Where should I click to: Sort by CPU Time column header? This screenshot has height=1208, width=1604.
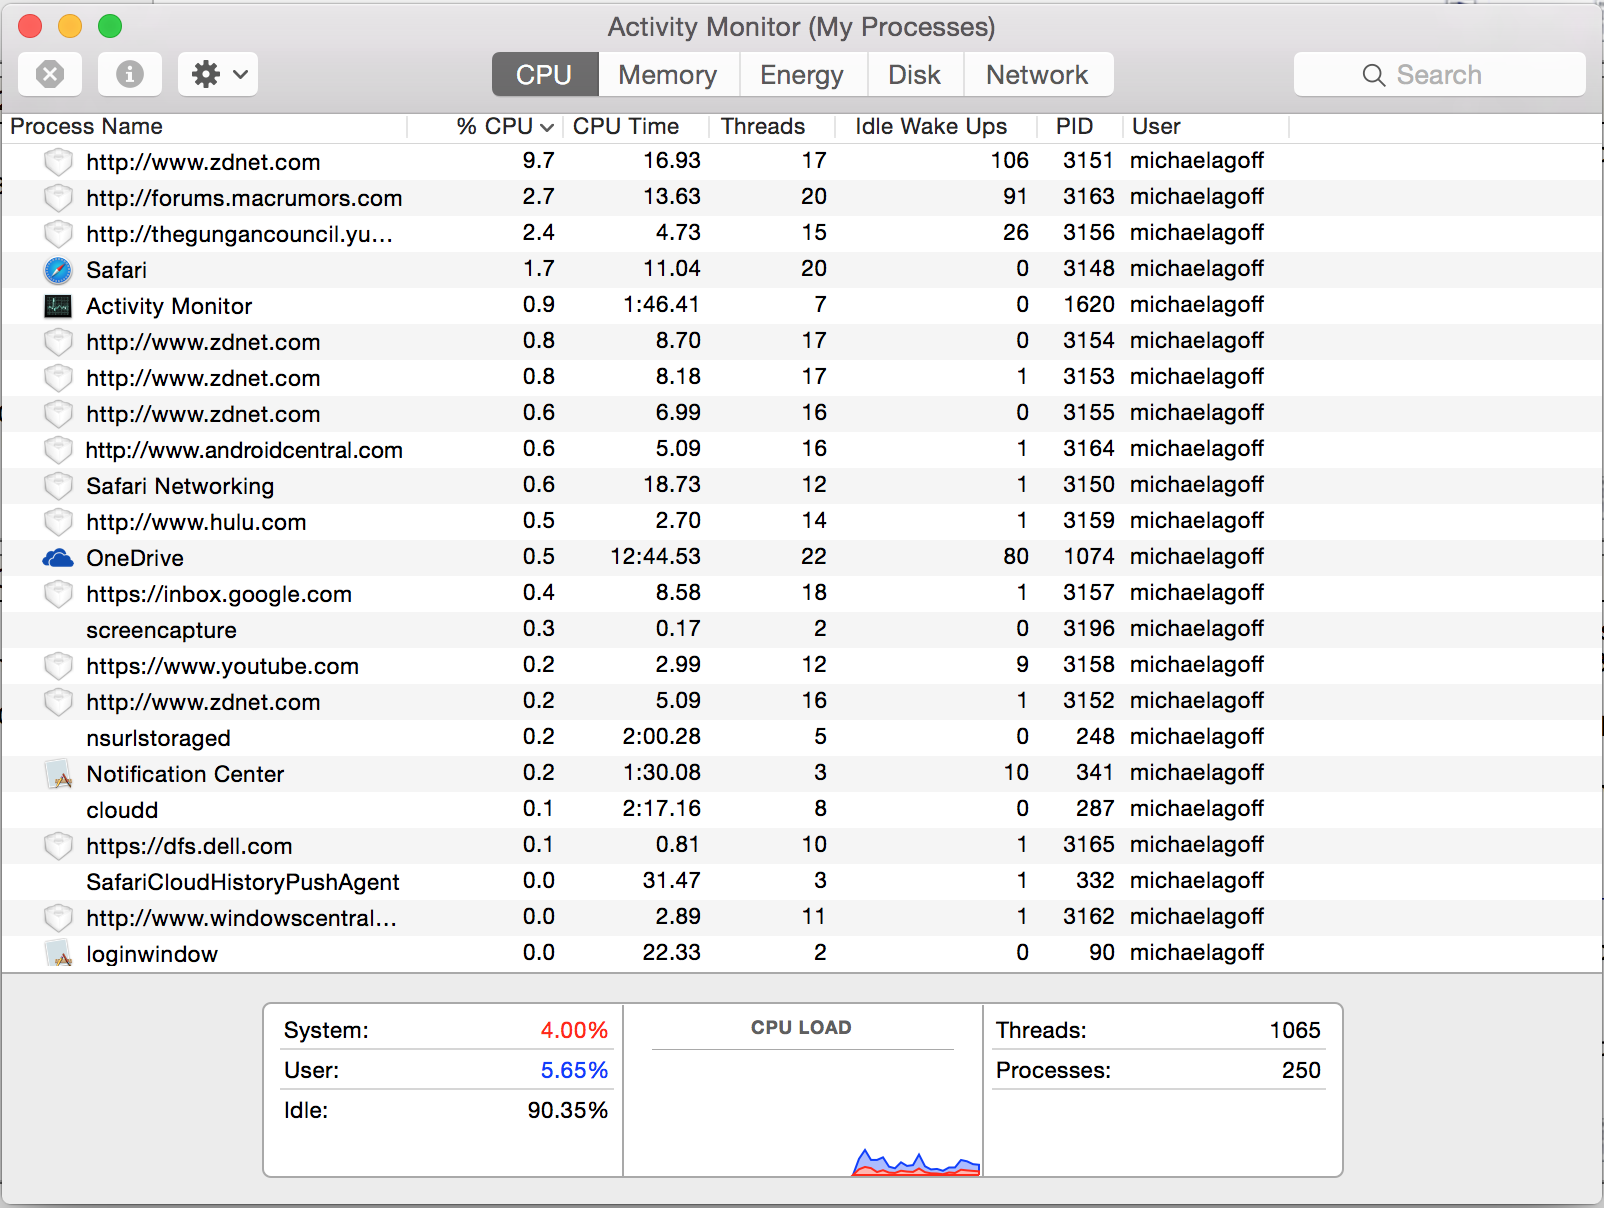pos(636,127)
